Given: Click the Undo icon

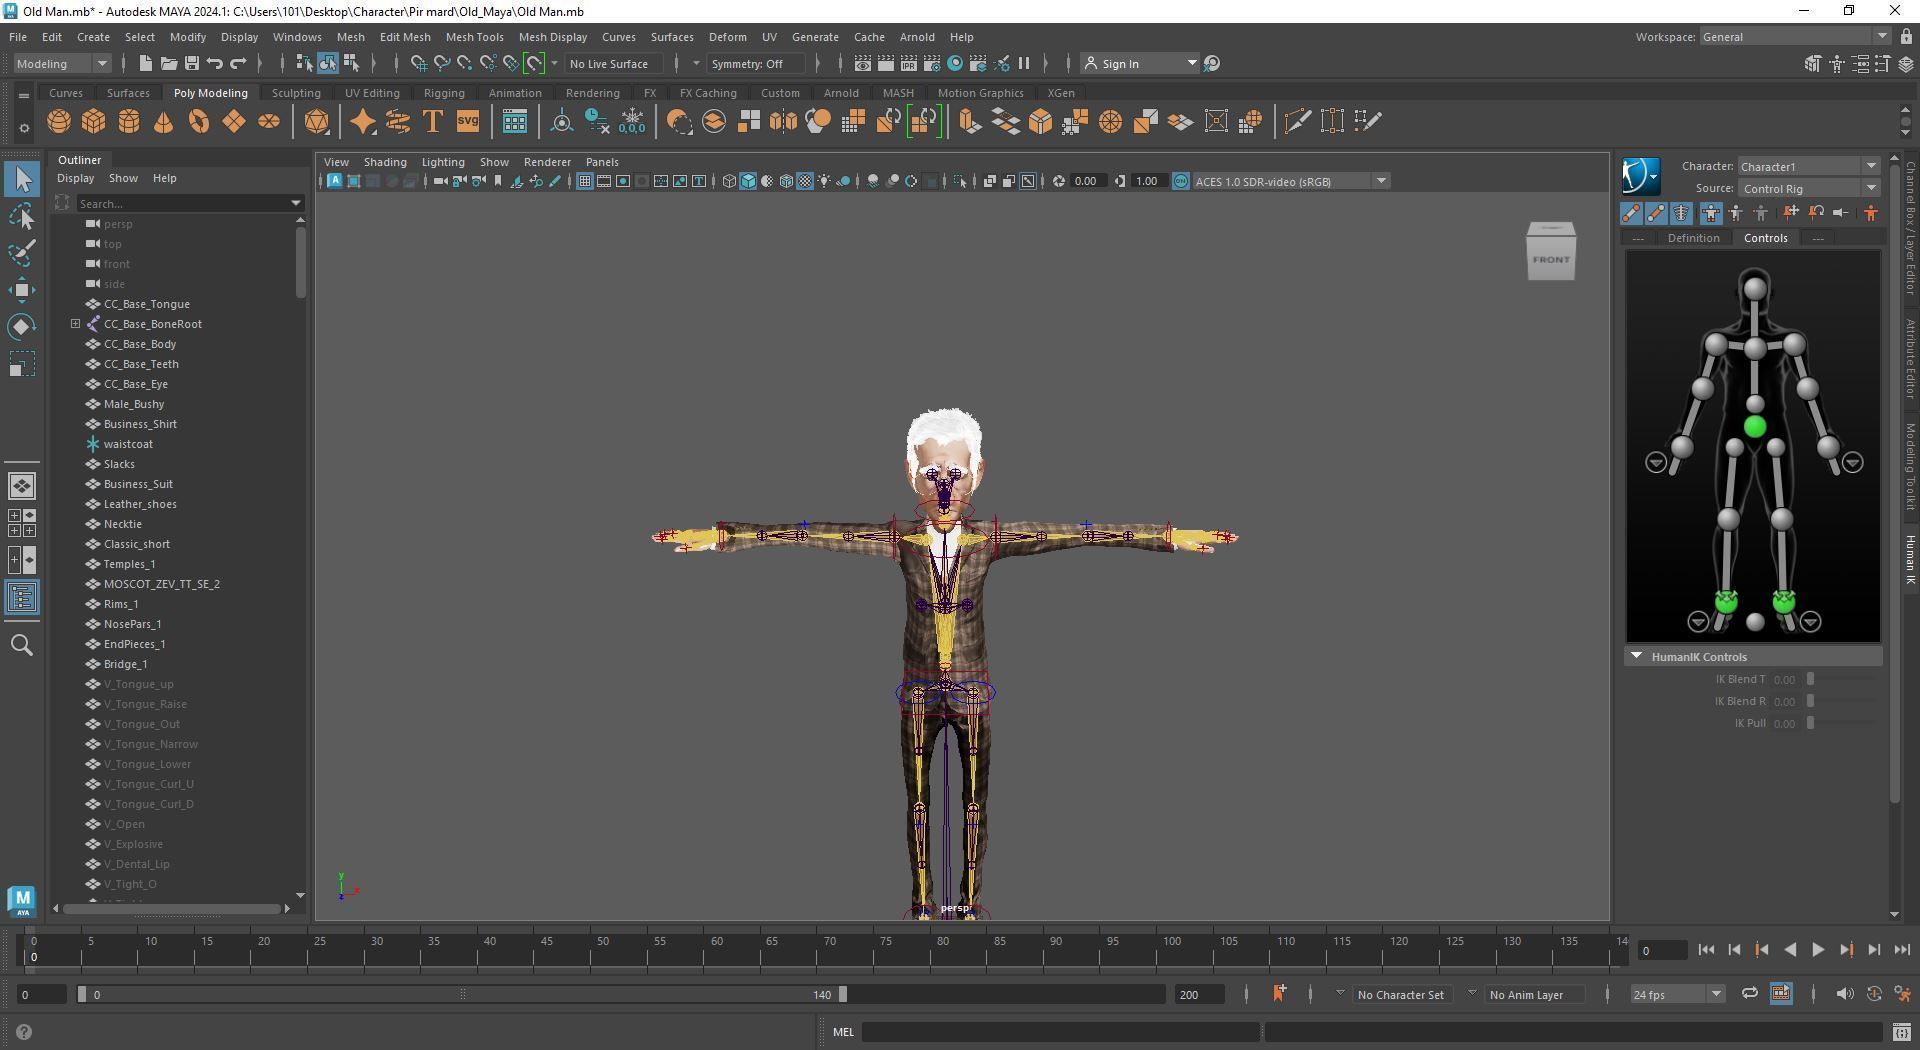Looking at the screenshot, I should pyautogui.click(x=214, y=63).
